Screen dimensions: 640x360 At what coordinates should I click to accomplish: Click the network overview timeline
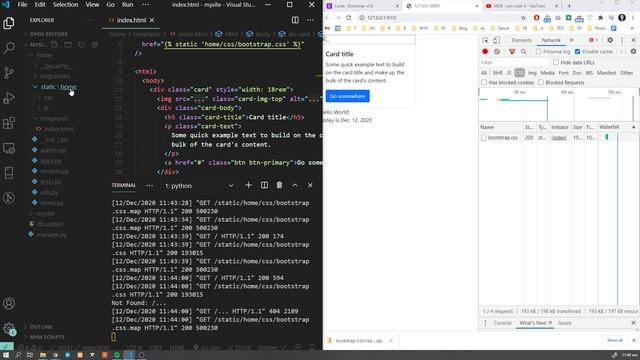559,104
